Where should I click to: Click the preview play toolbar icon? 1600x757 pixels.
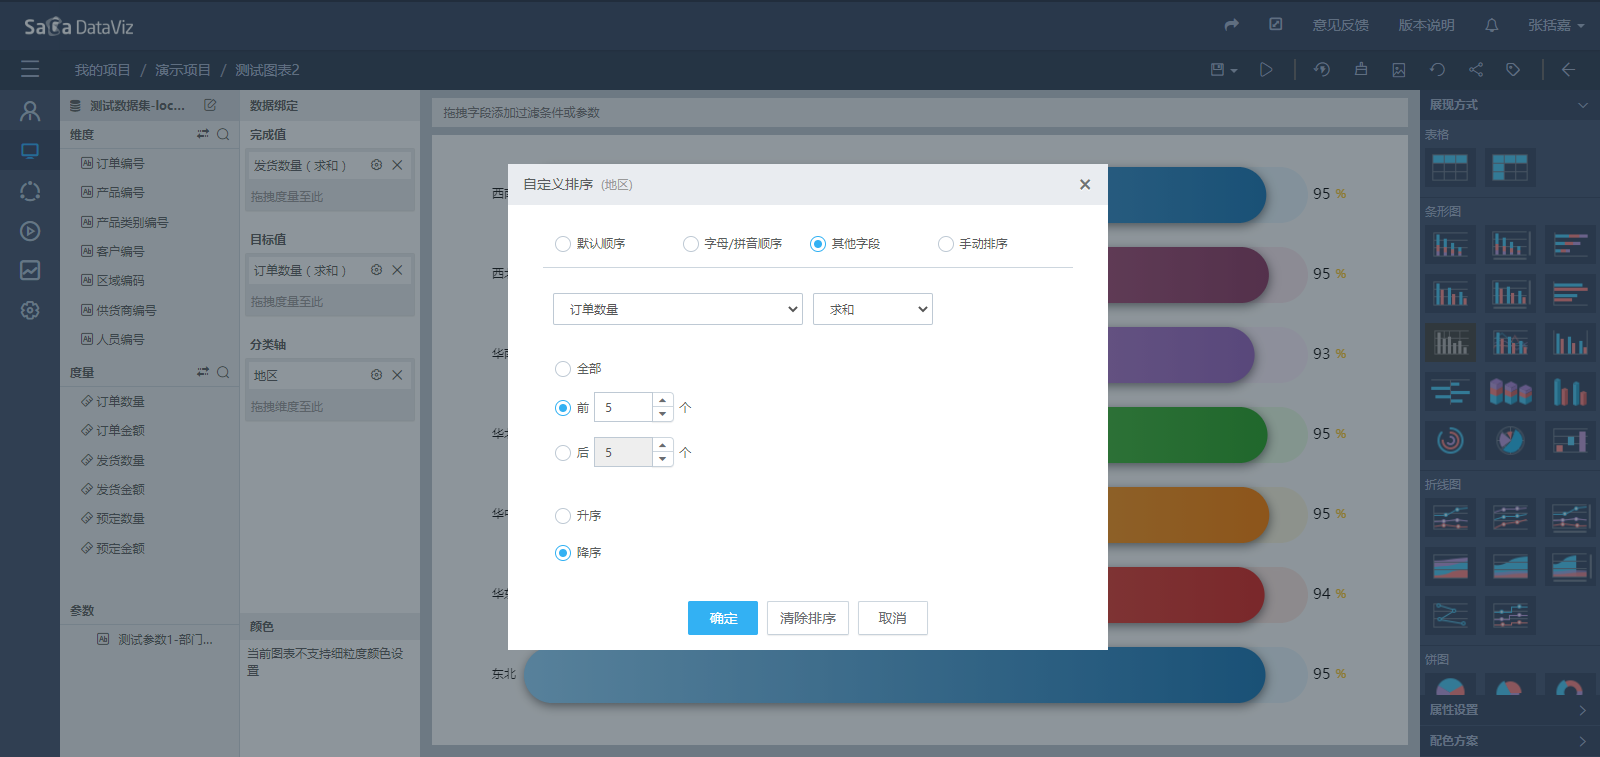tap(1266, 70)
